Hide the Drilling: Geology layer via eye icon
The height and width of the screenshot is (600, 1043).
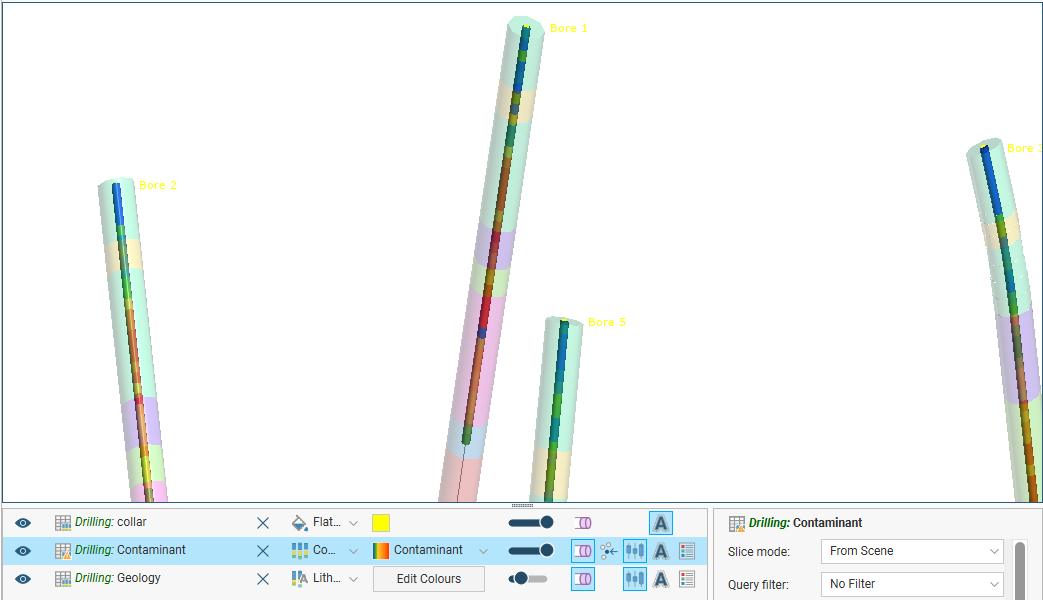23,579
